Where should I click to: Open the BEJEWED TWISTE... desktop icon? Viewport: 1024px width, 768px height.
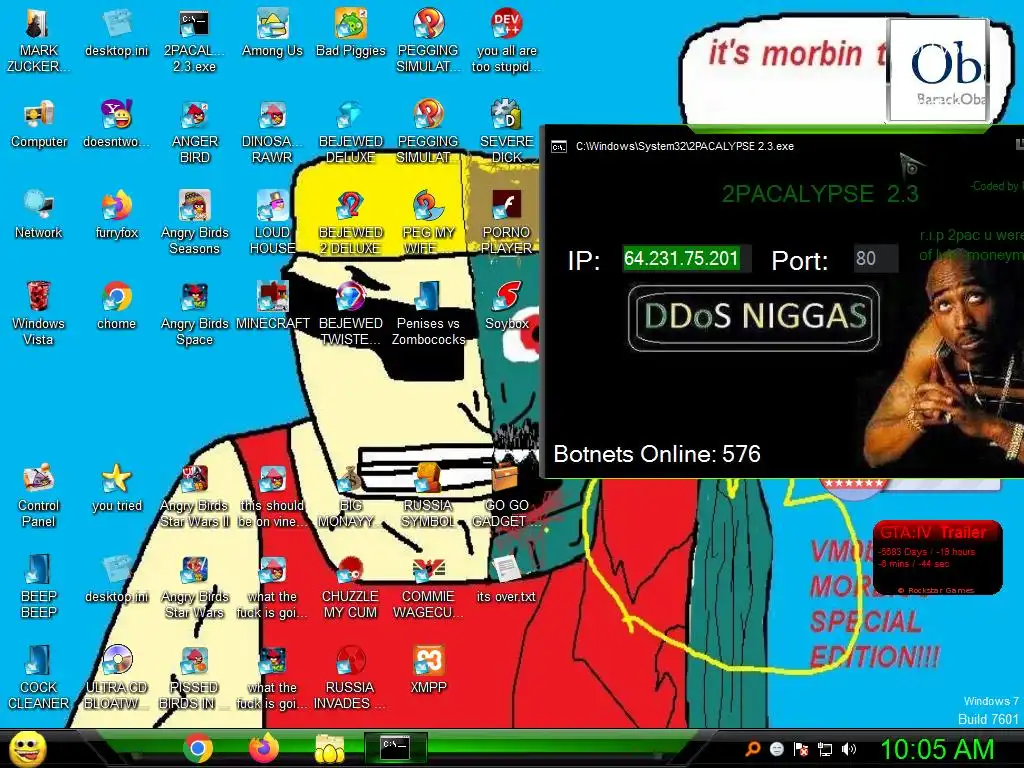pyautogui.click(x=351, y=312)
